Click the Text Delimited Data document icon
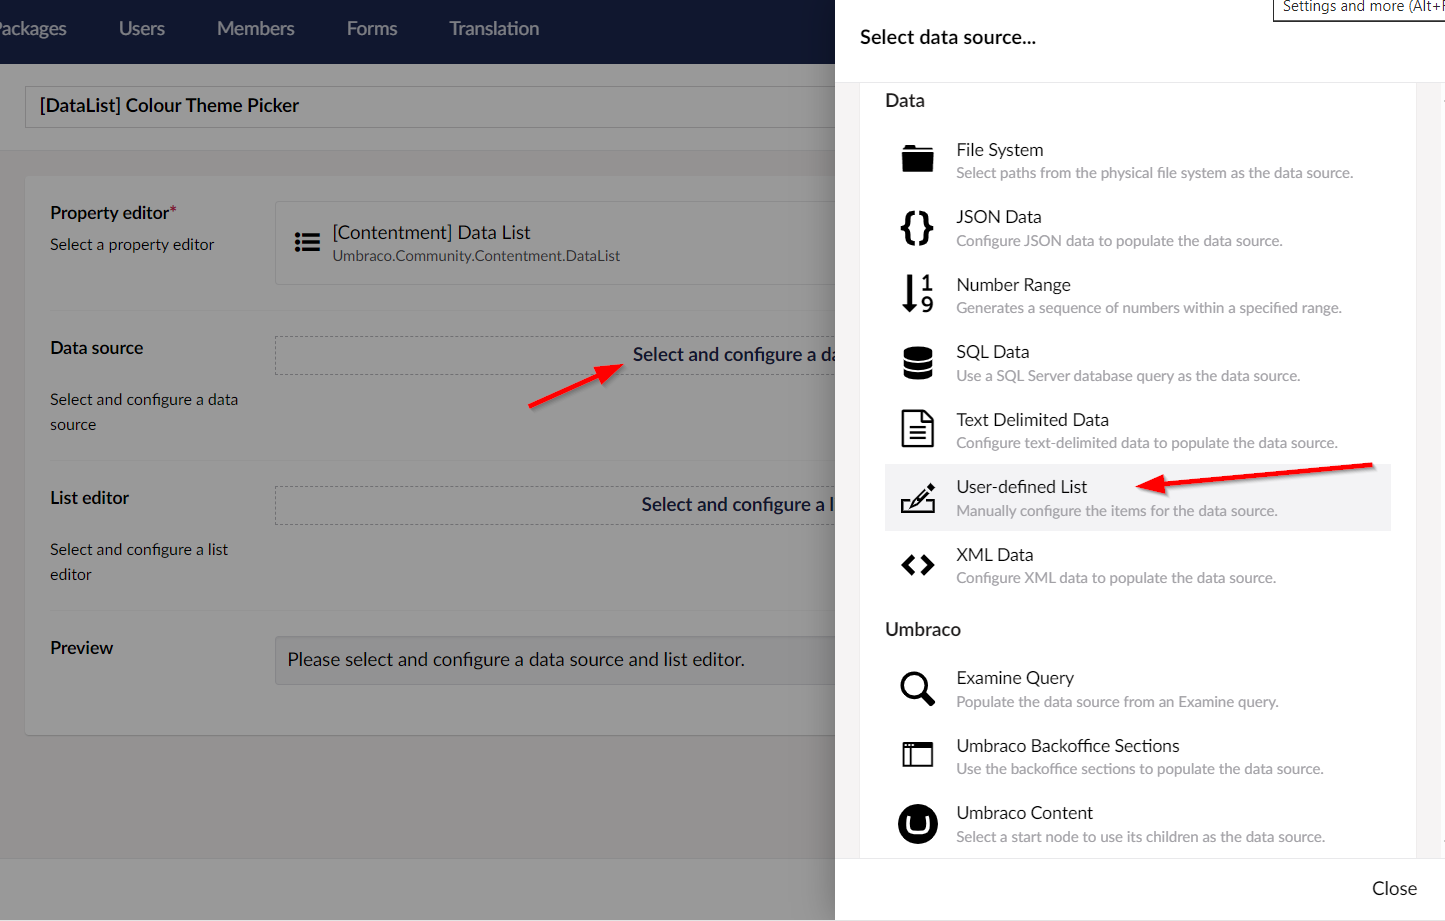This screenshot has height=921, width=1445. pos(917,429)
